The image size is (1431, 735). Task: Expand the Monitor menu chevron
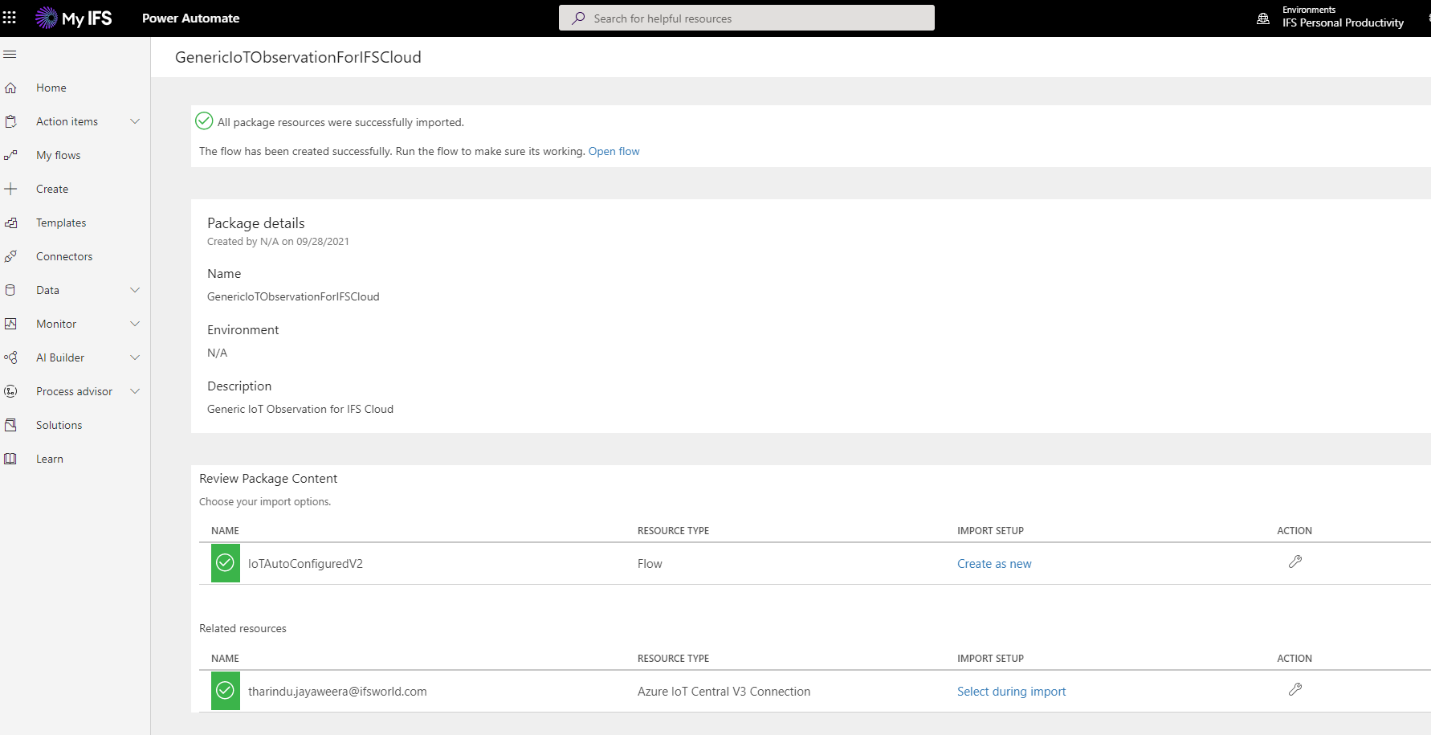(x=135, y=324)
